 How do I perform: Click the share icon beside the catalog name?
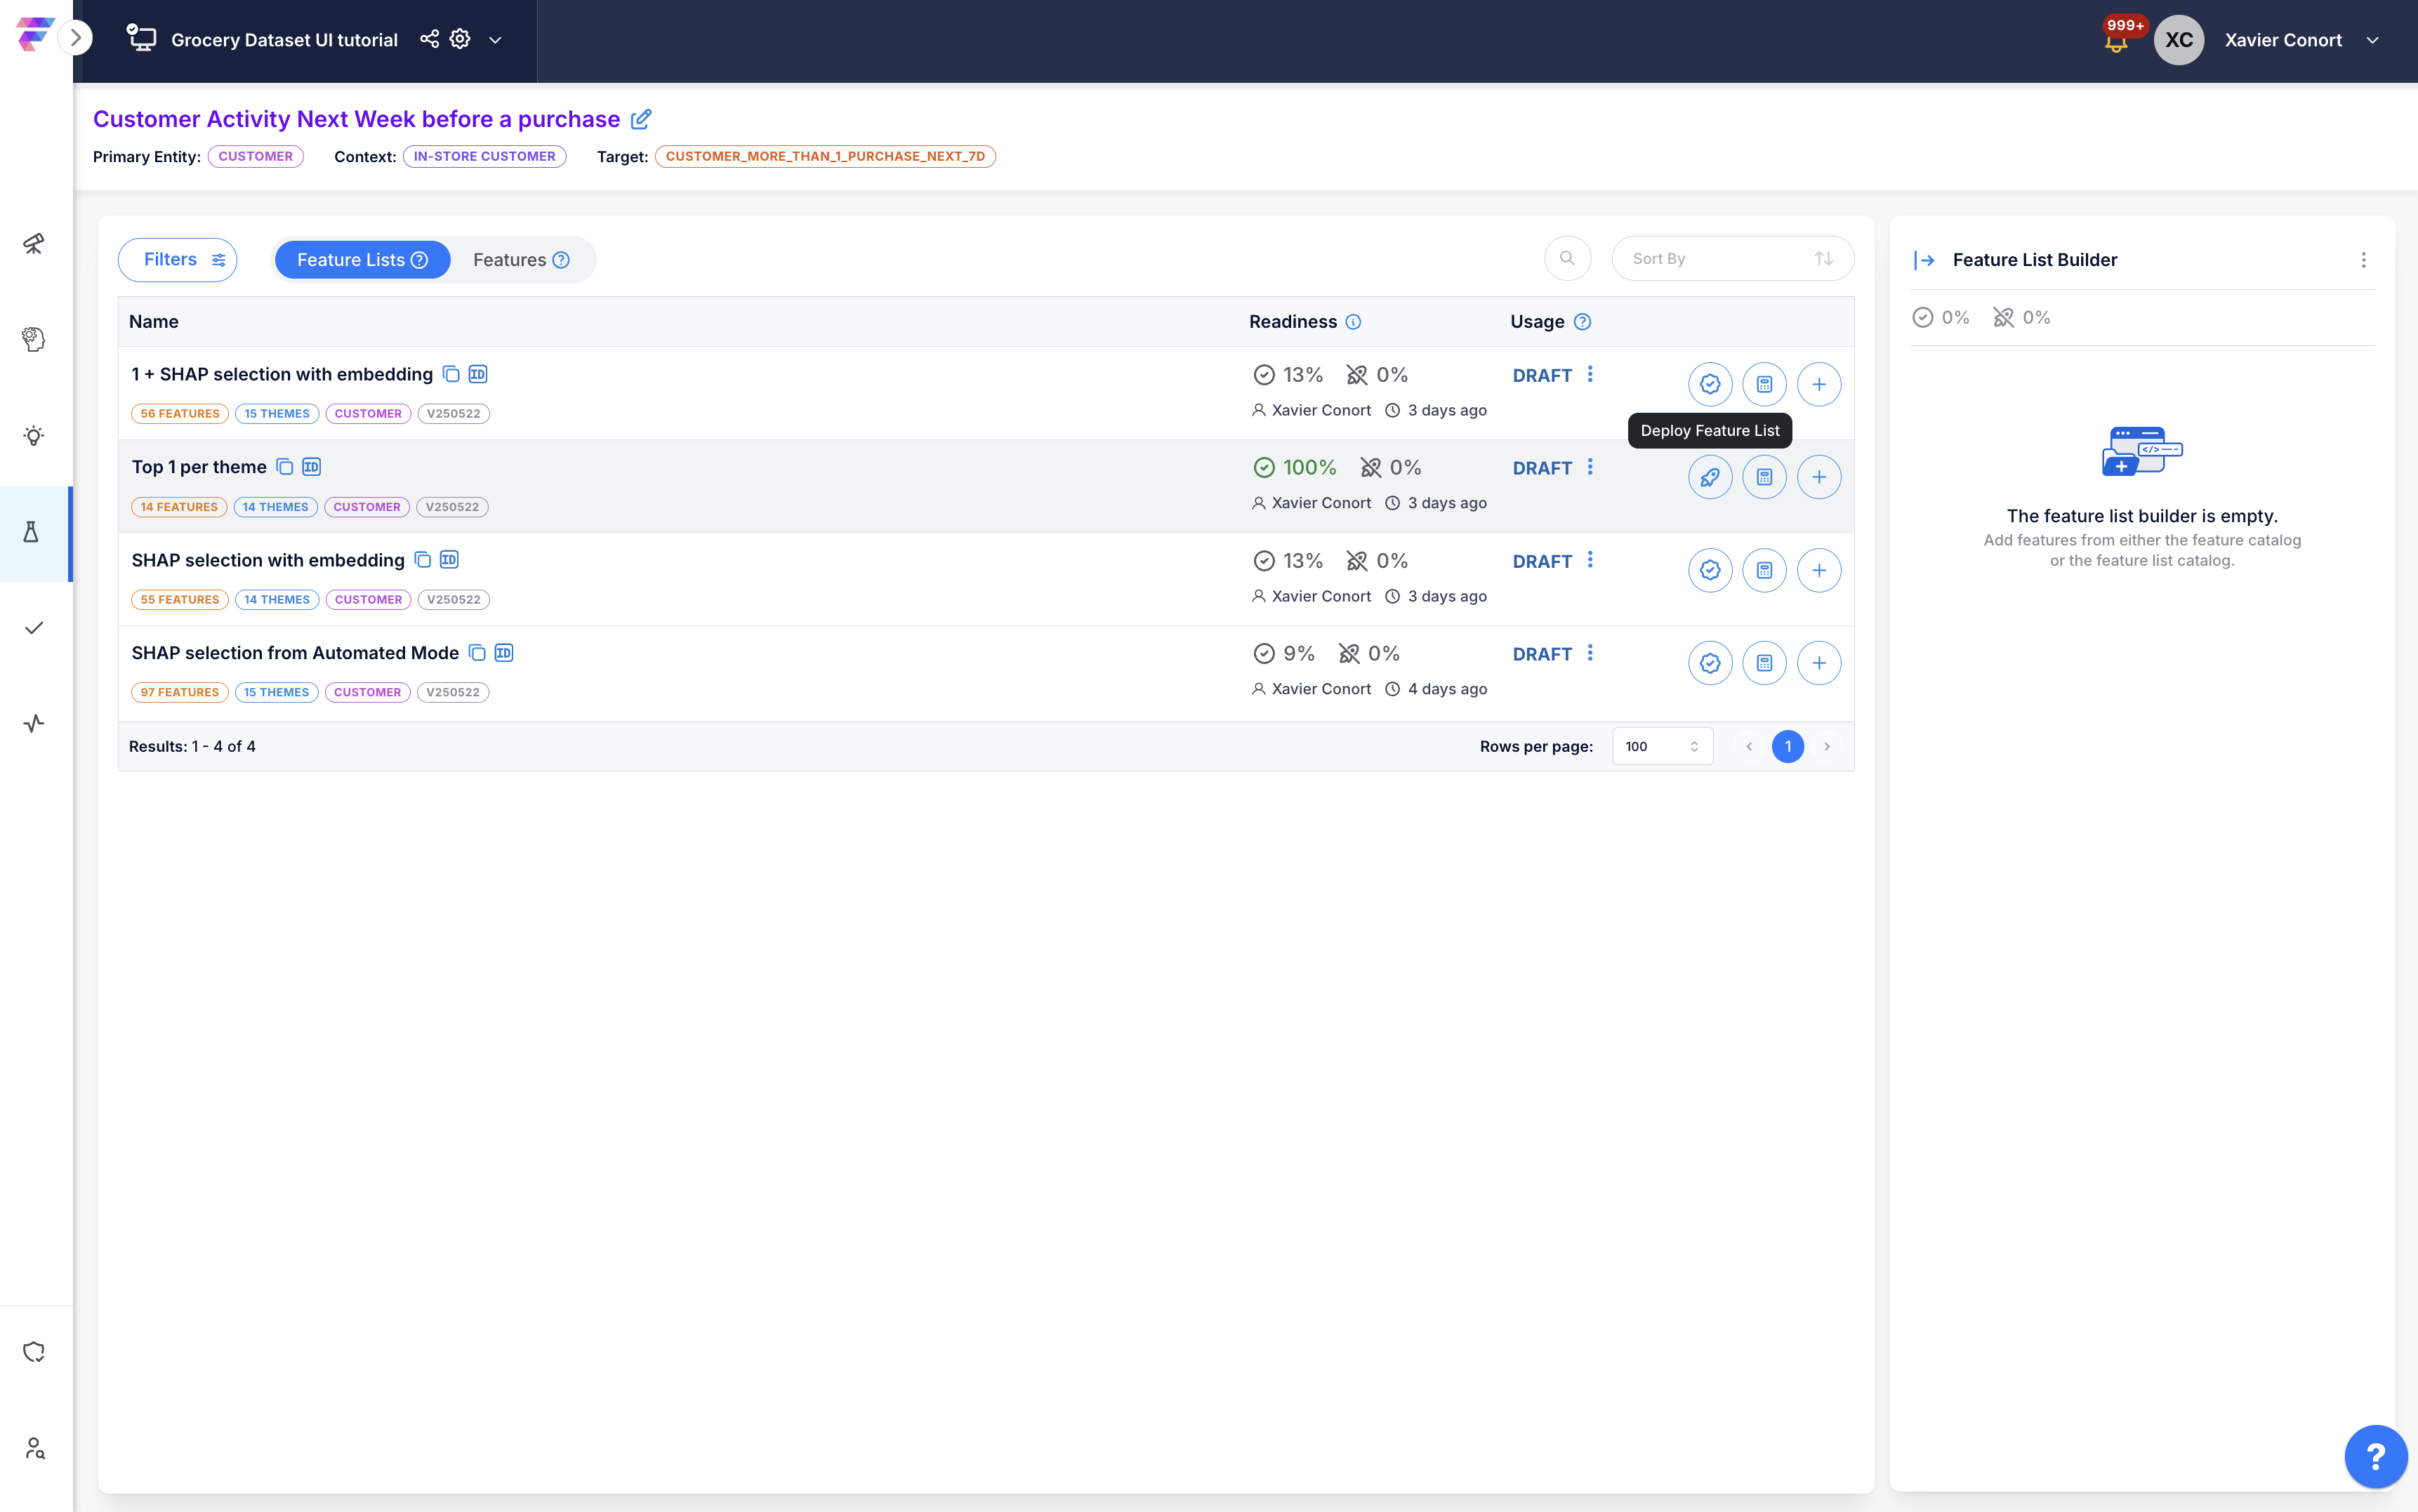pos(429,39)
